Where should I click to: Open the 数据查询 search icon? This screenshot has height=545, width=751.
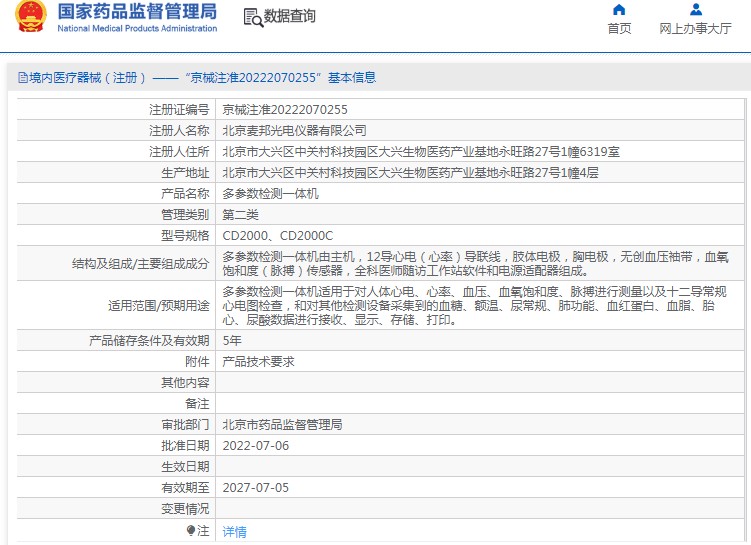point(253,18)
